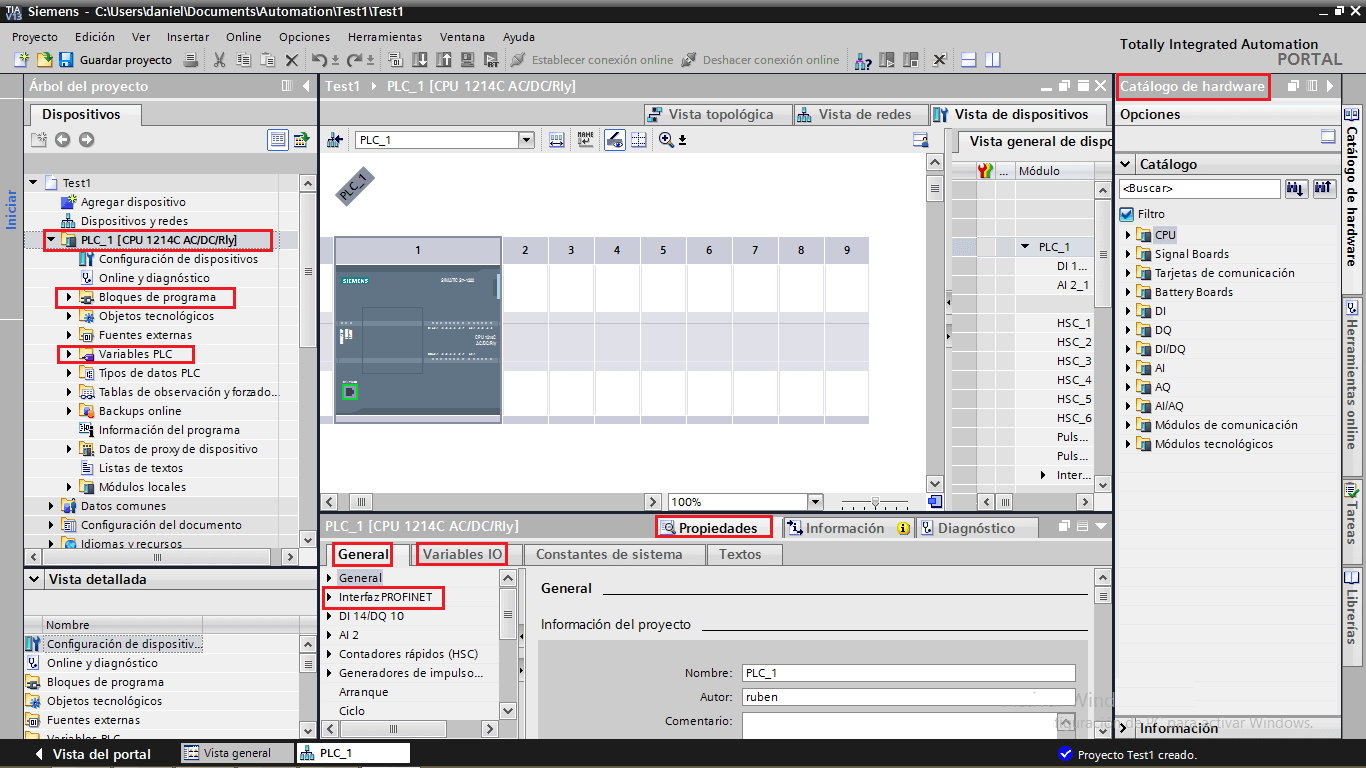Click the Open project folder icon
The height and width of the screenshot is (768, 1366).
pos(43,60)
